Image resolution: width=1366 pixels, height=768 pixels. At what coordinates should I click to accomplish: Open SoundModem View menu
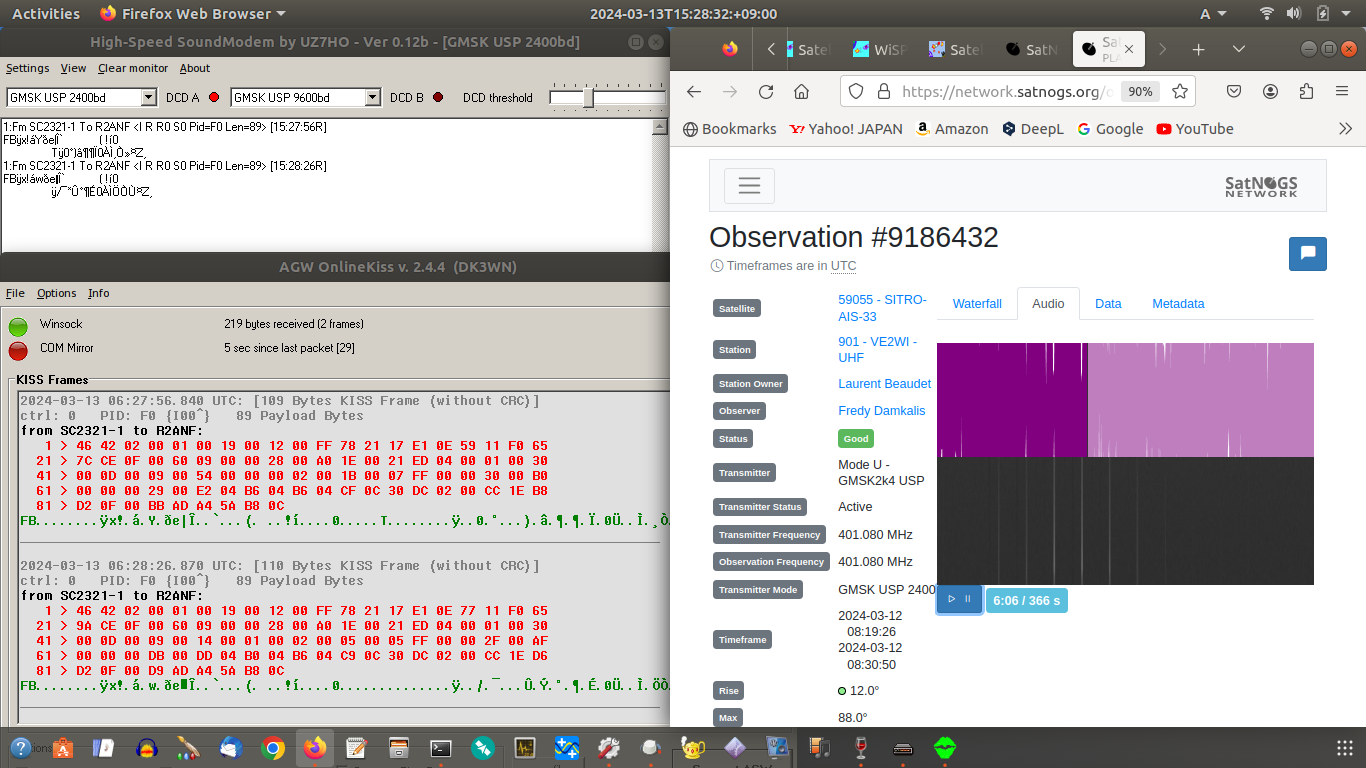[73, 68]
